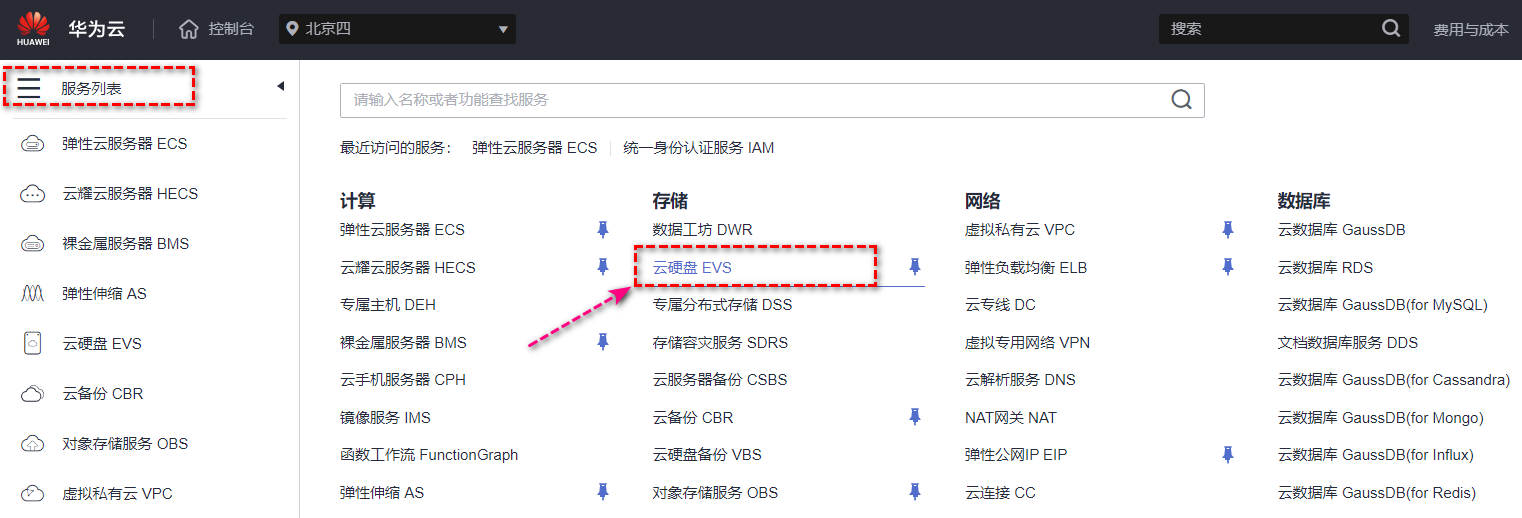Screen dimensions: 1522x518
Task: Open 云连接 CC service
Action: tap(1000, 492)
